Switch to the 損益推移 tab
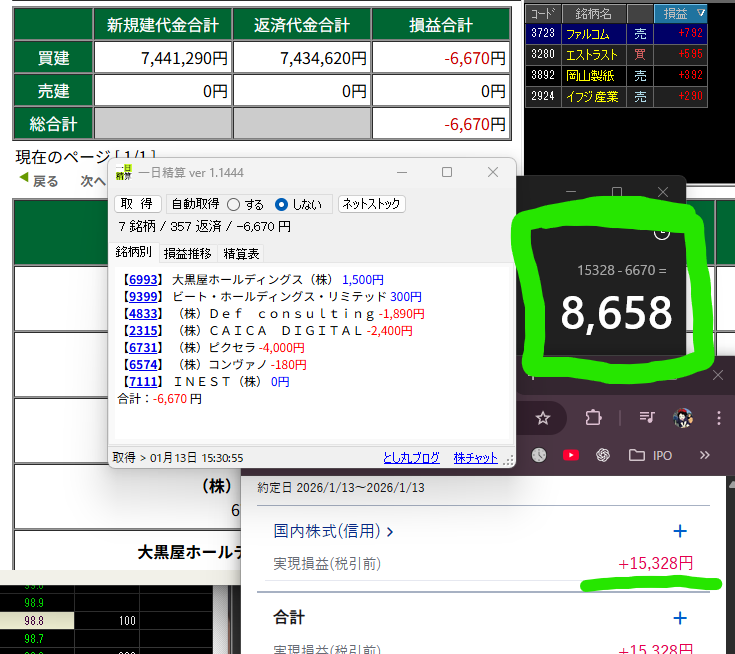The height and width of the screenshot is (654, 735). click(187, 253)
